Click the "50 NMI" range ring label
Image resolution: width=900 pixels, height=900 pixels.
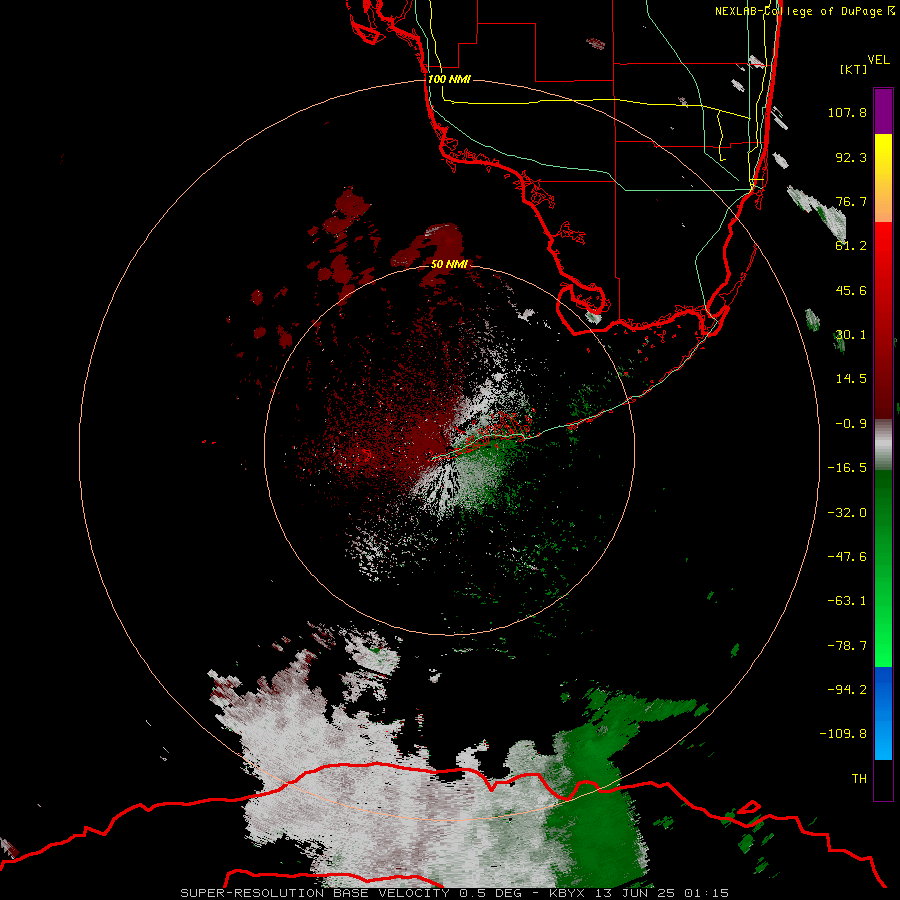coord(449,264)
